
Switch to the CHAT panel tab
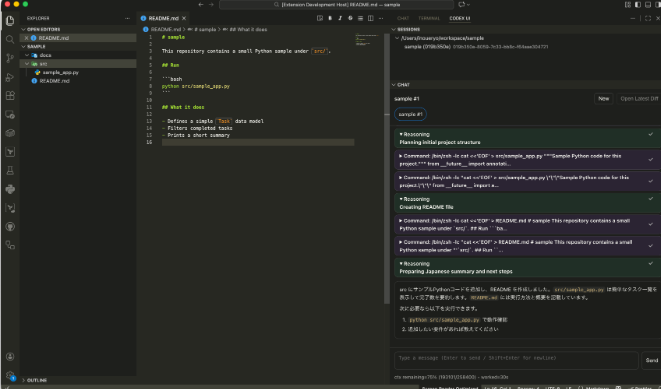coord(403,18)
